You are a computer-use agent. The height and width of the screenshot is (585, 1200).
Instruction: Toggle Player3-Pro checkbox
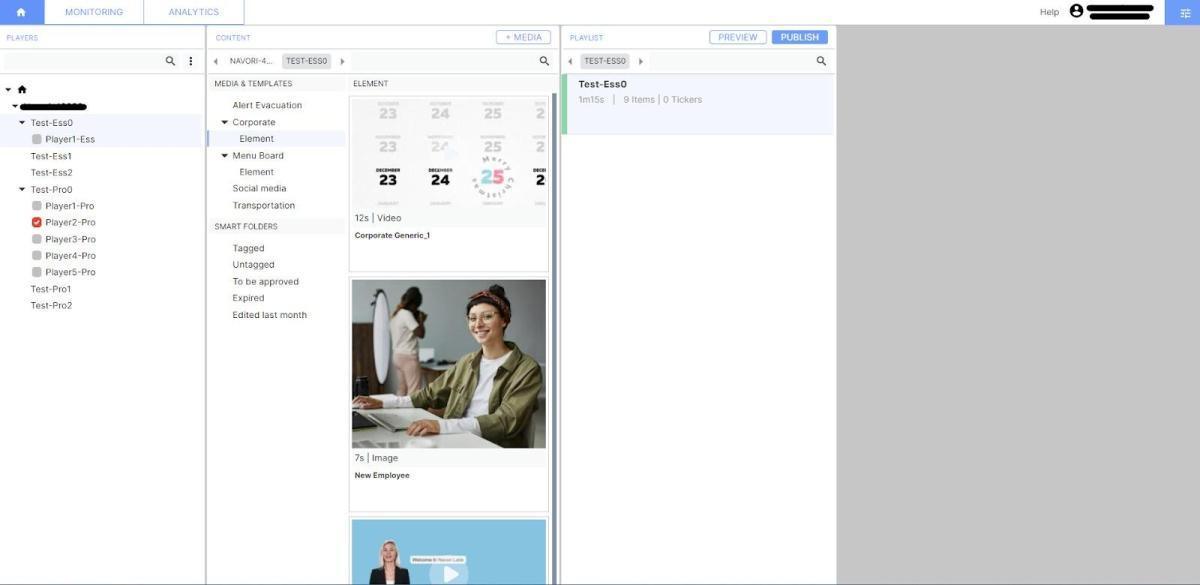[37, 239]
